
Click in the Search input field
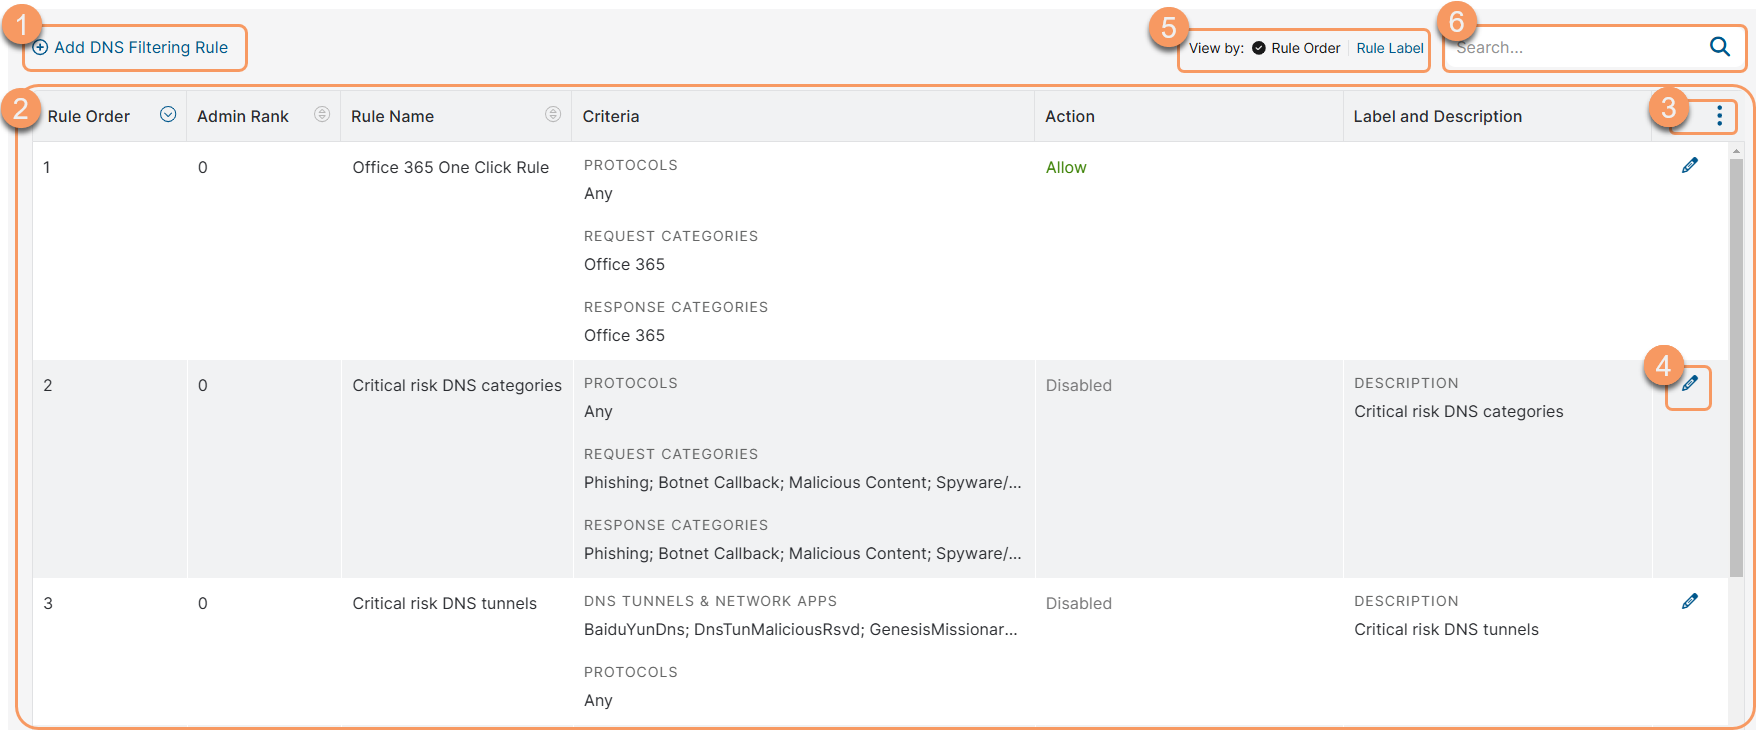point(1575,48)
